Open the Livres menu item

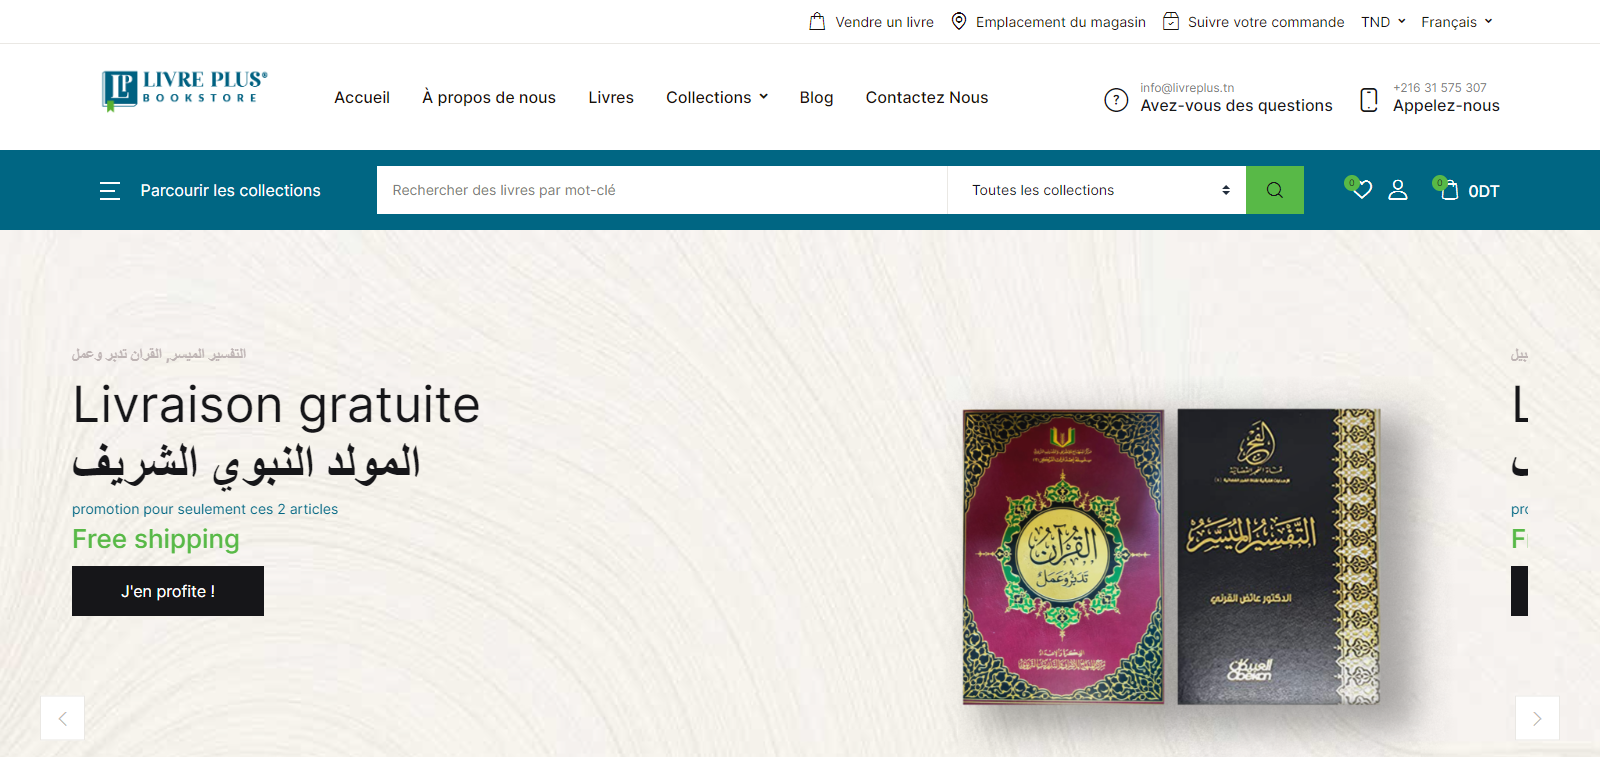pyautogui.click(x=611, y=97)
